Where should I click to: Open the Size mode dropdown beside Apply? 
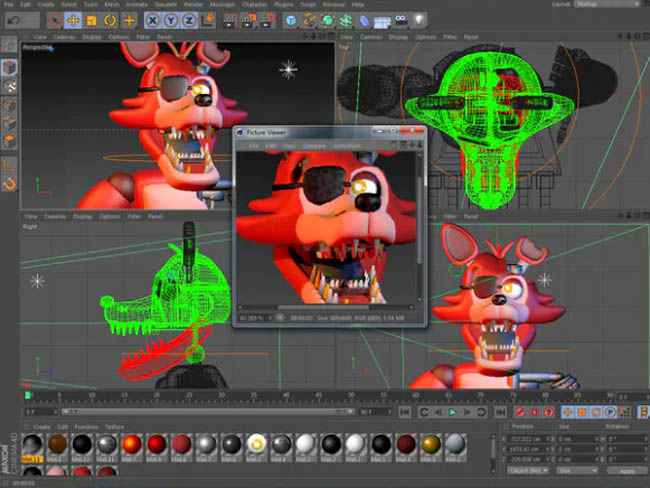[x=577, y=471]
